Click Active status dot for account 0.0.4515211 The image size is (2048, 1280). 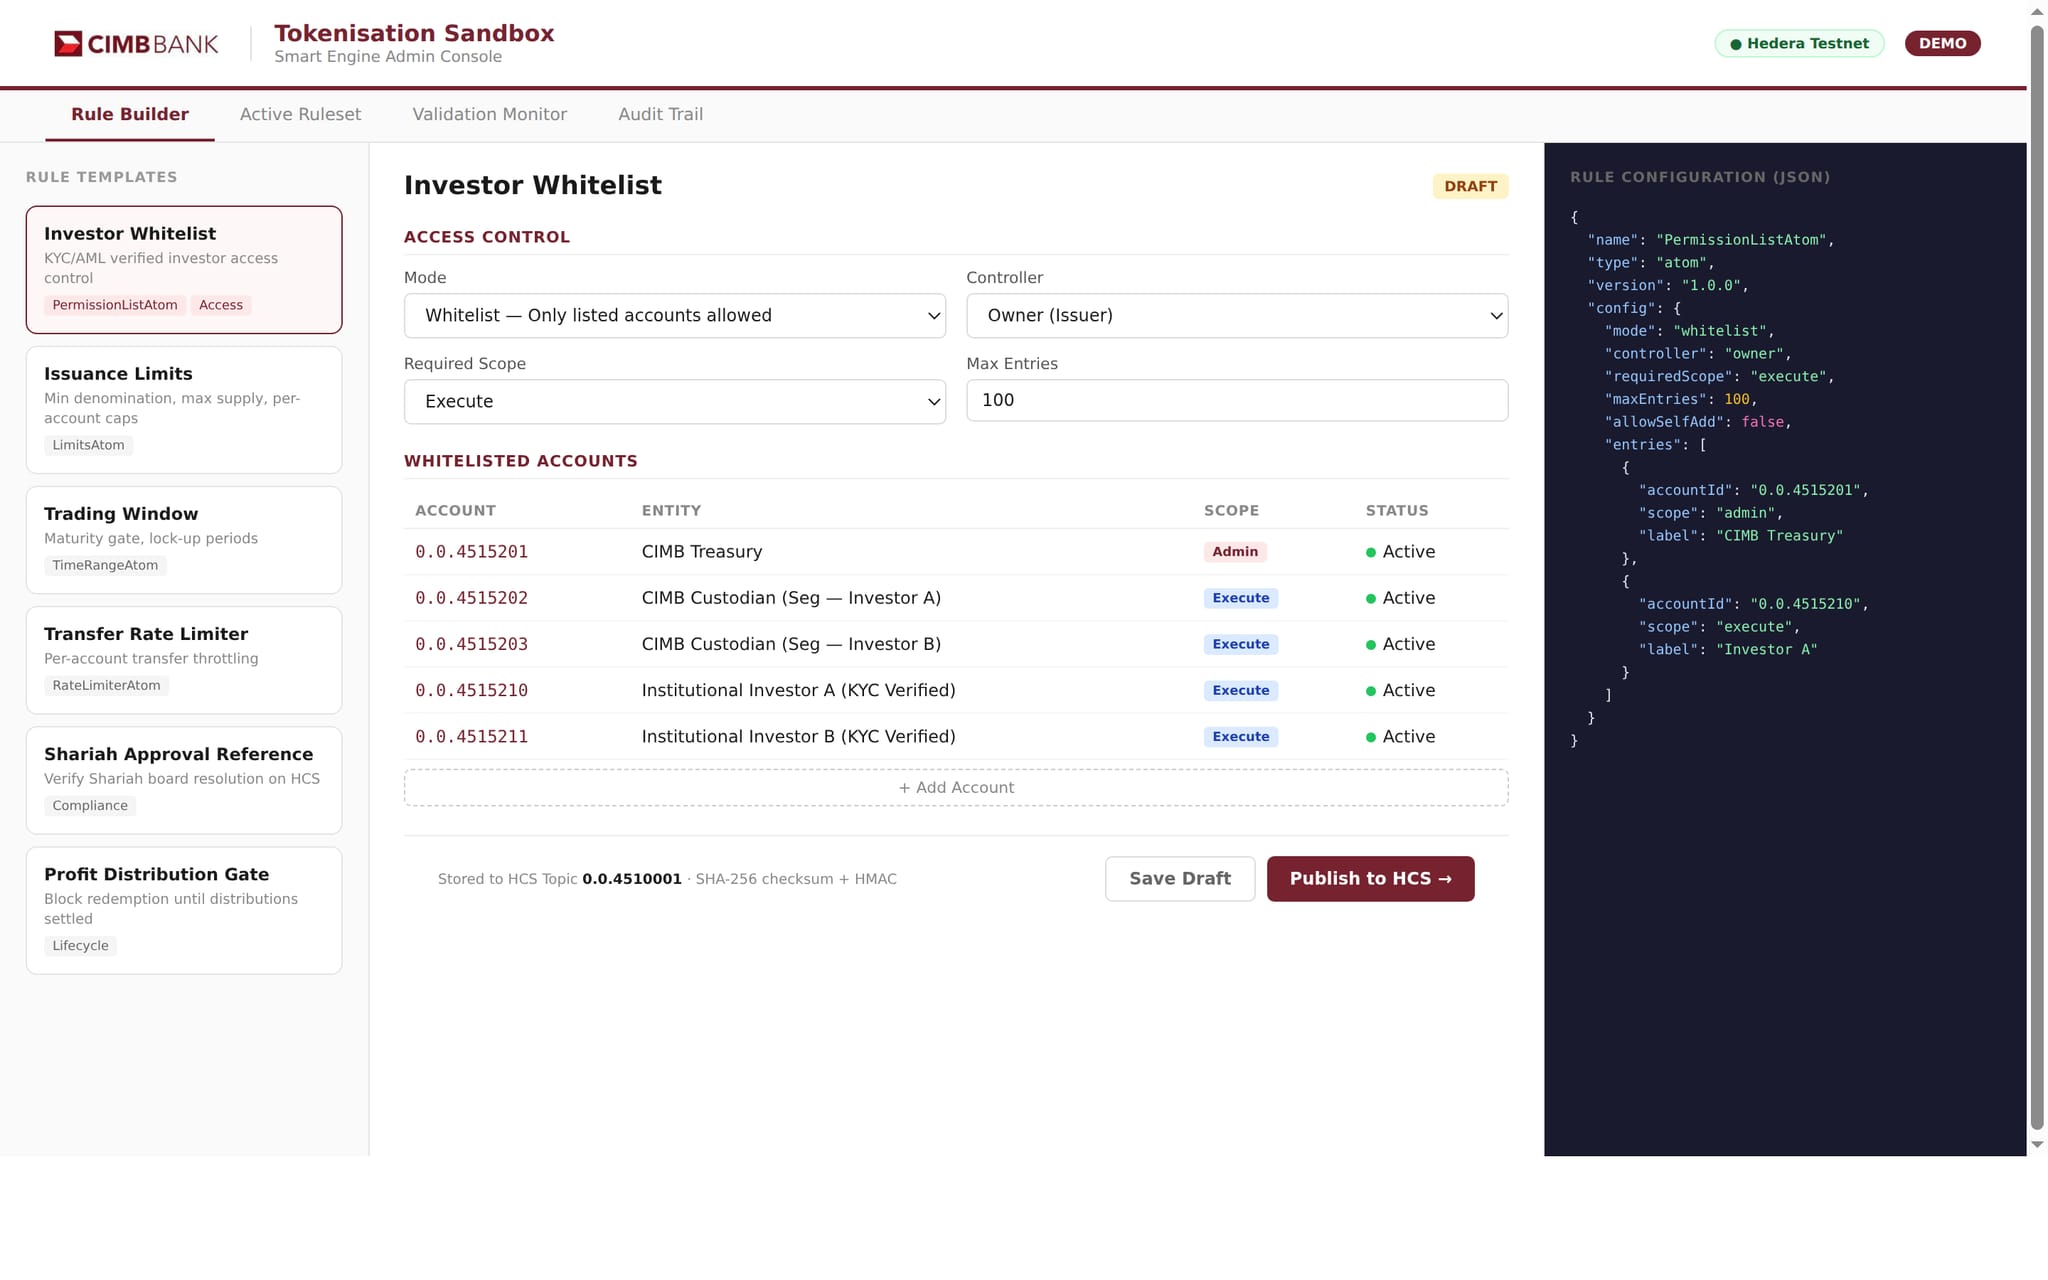[x=1370, y=738]
